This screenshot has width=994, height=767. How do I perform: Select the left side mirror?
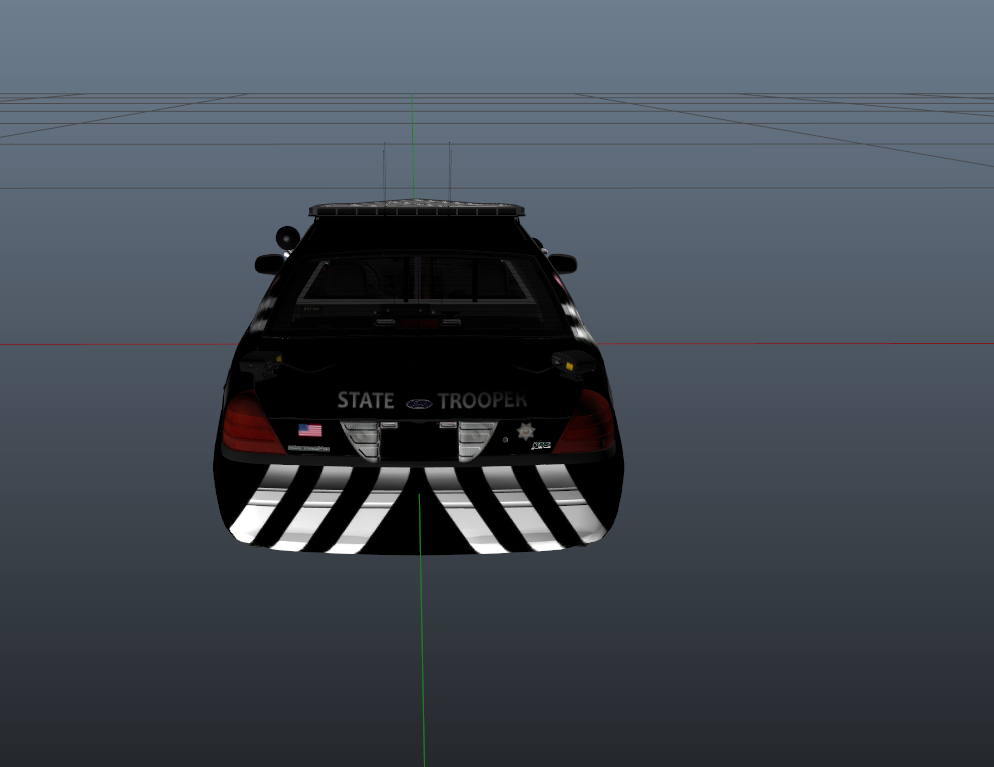(x=269, y=264)
